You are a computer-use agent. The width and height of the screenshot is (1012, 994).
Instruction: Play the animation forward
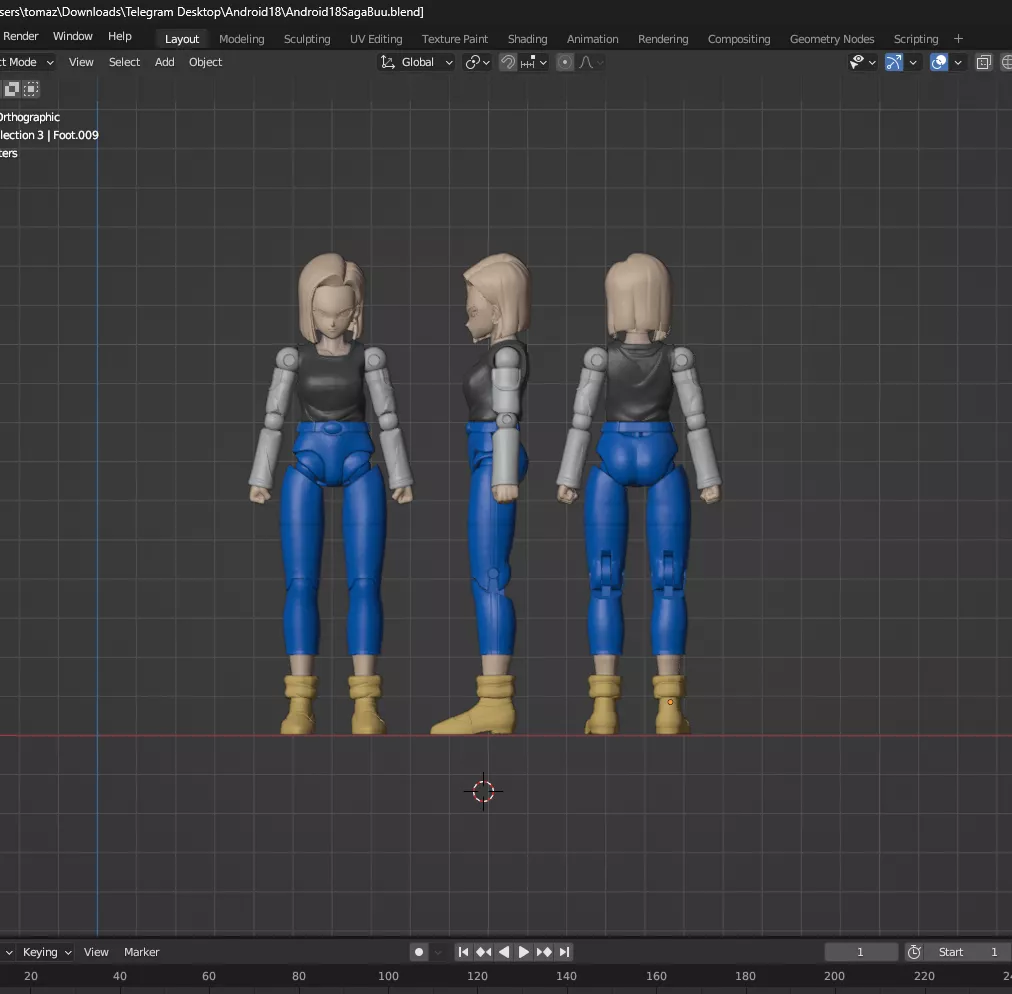point(523,952)
